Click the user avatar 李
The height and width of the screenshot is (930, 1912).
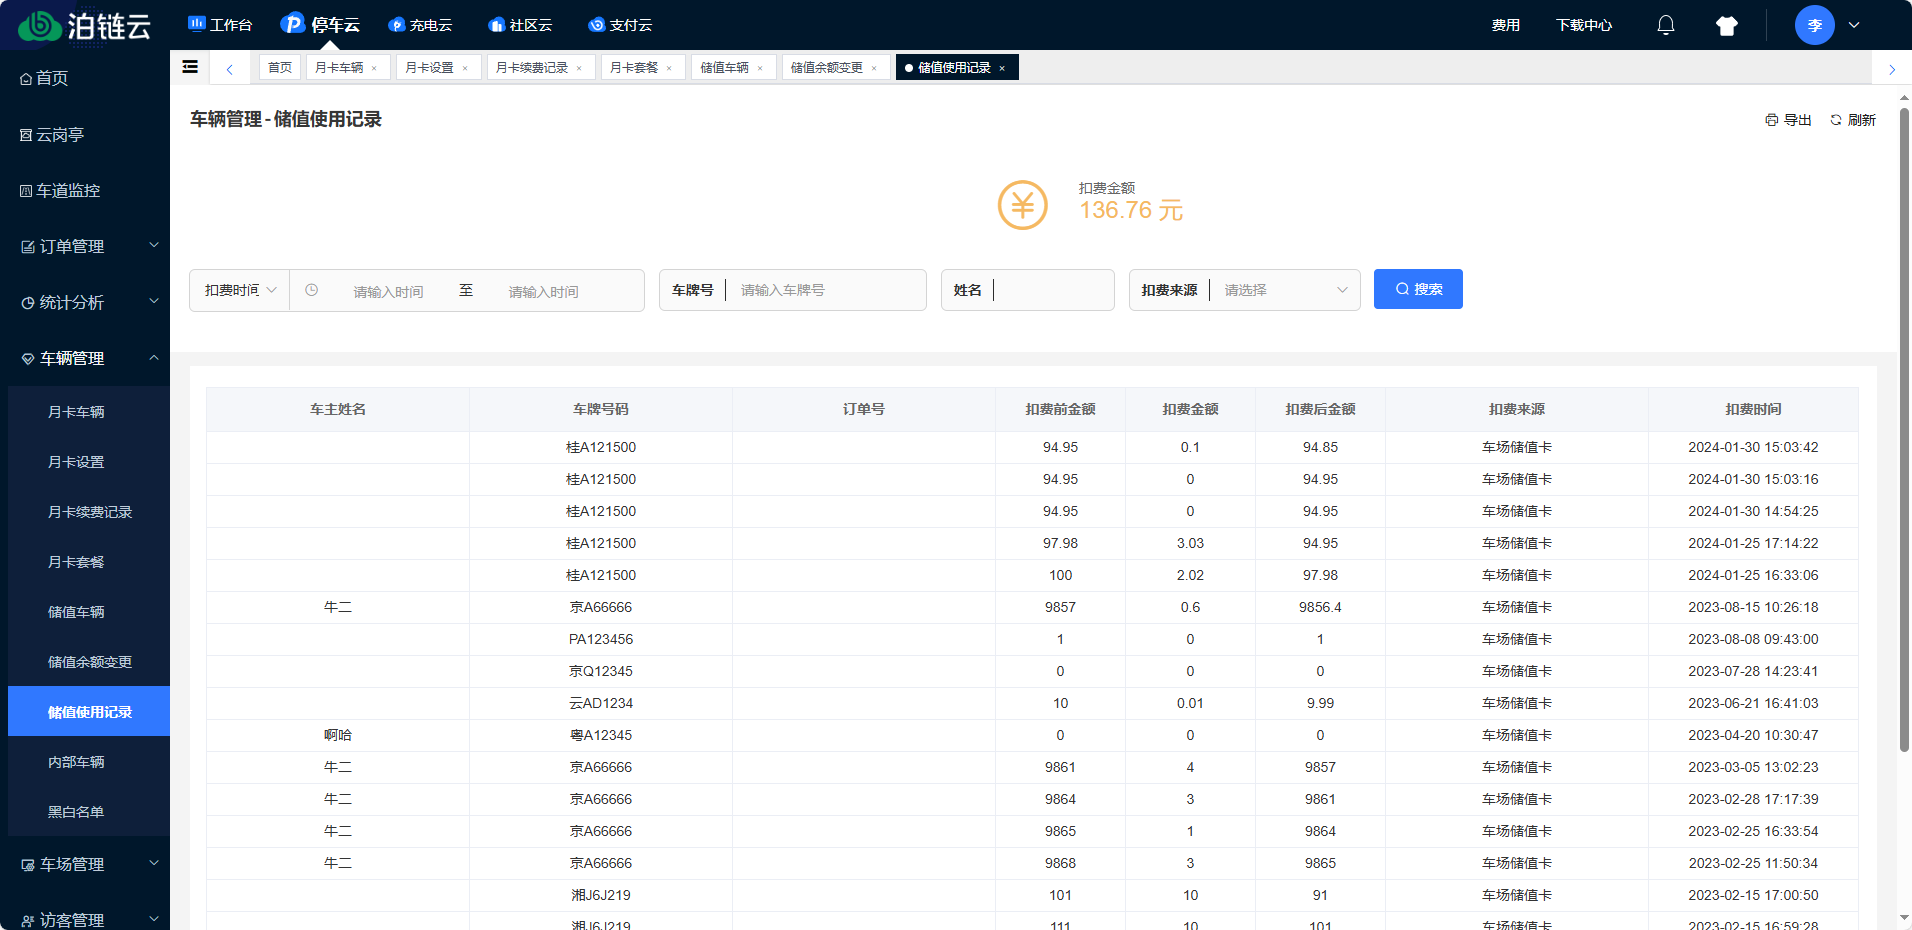coord(1815,25)
